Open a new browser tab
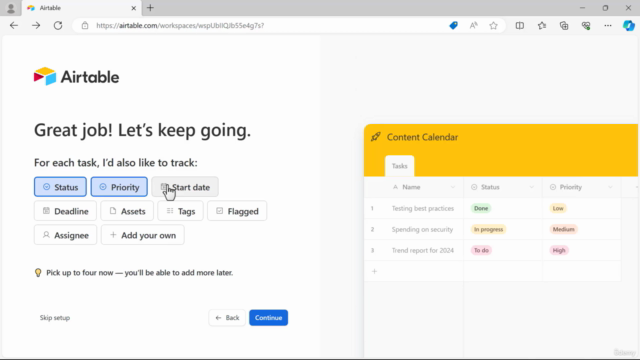 point(150,8)
